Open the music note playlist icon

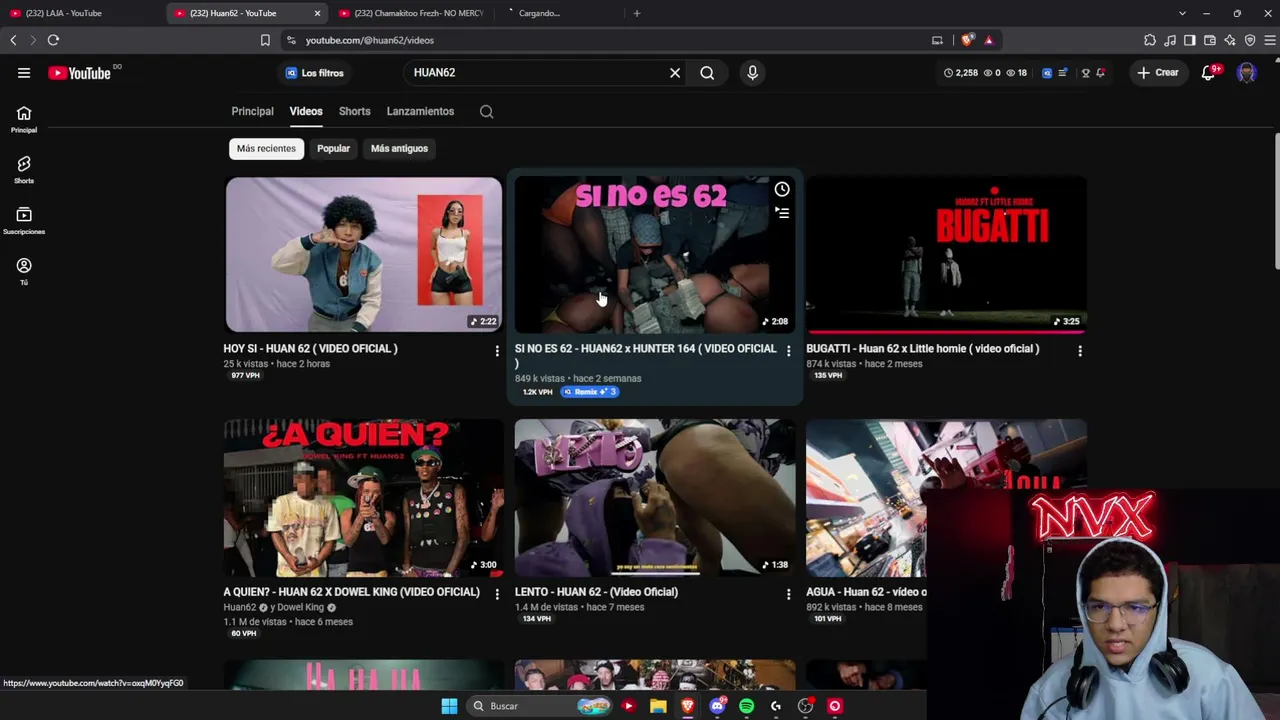(x=1170, y=40)
